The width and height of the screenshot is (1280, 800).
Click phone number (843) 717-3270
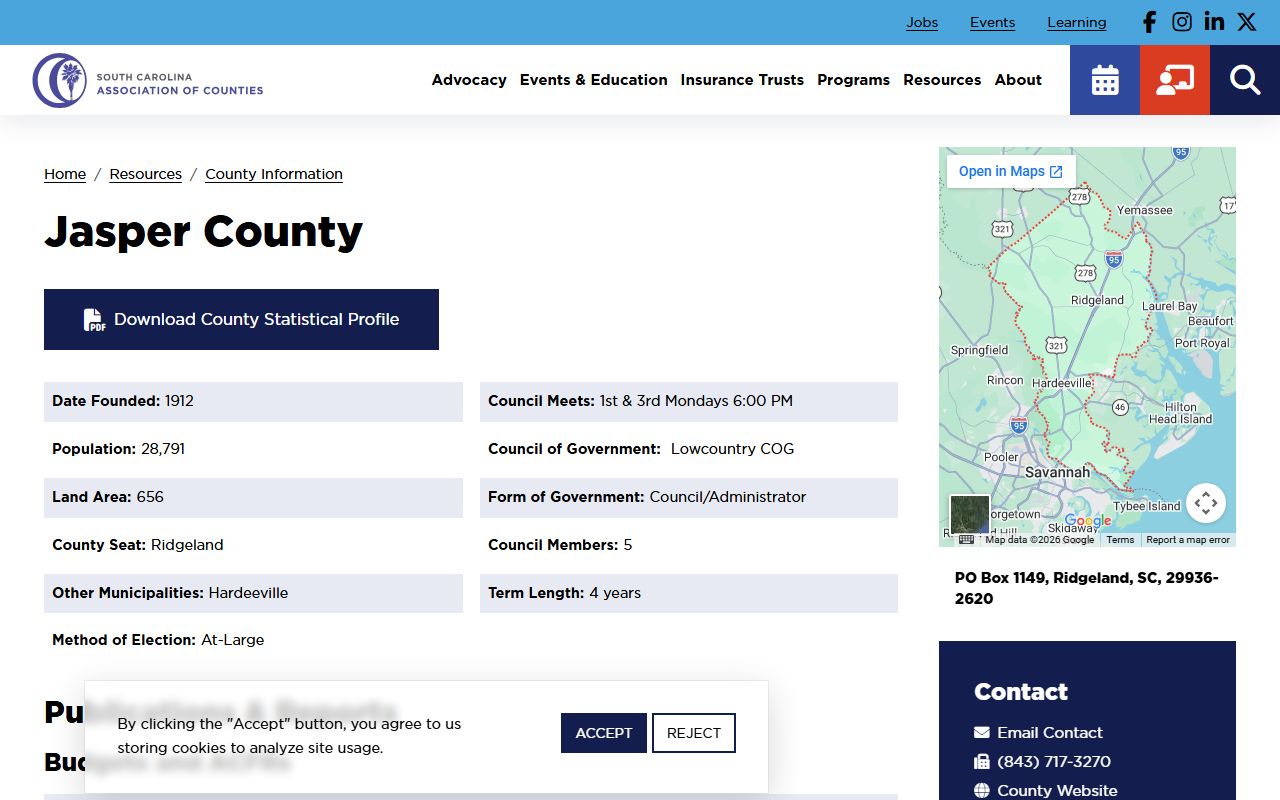[1054, 762]
